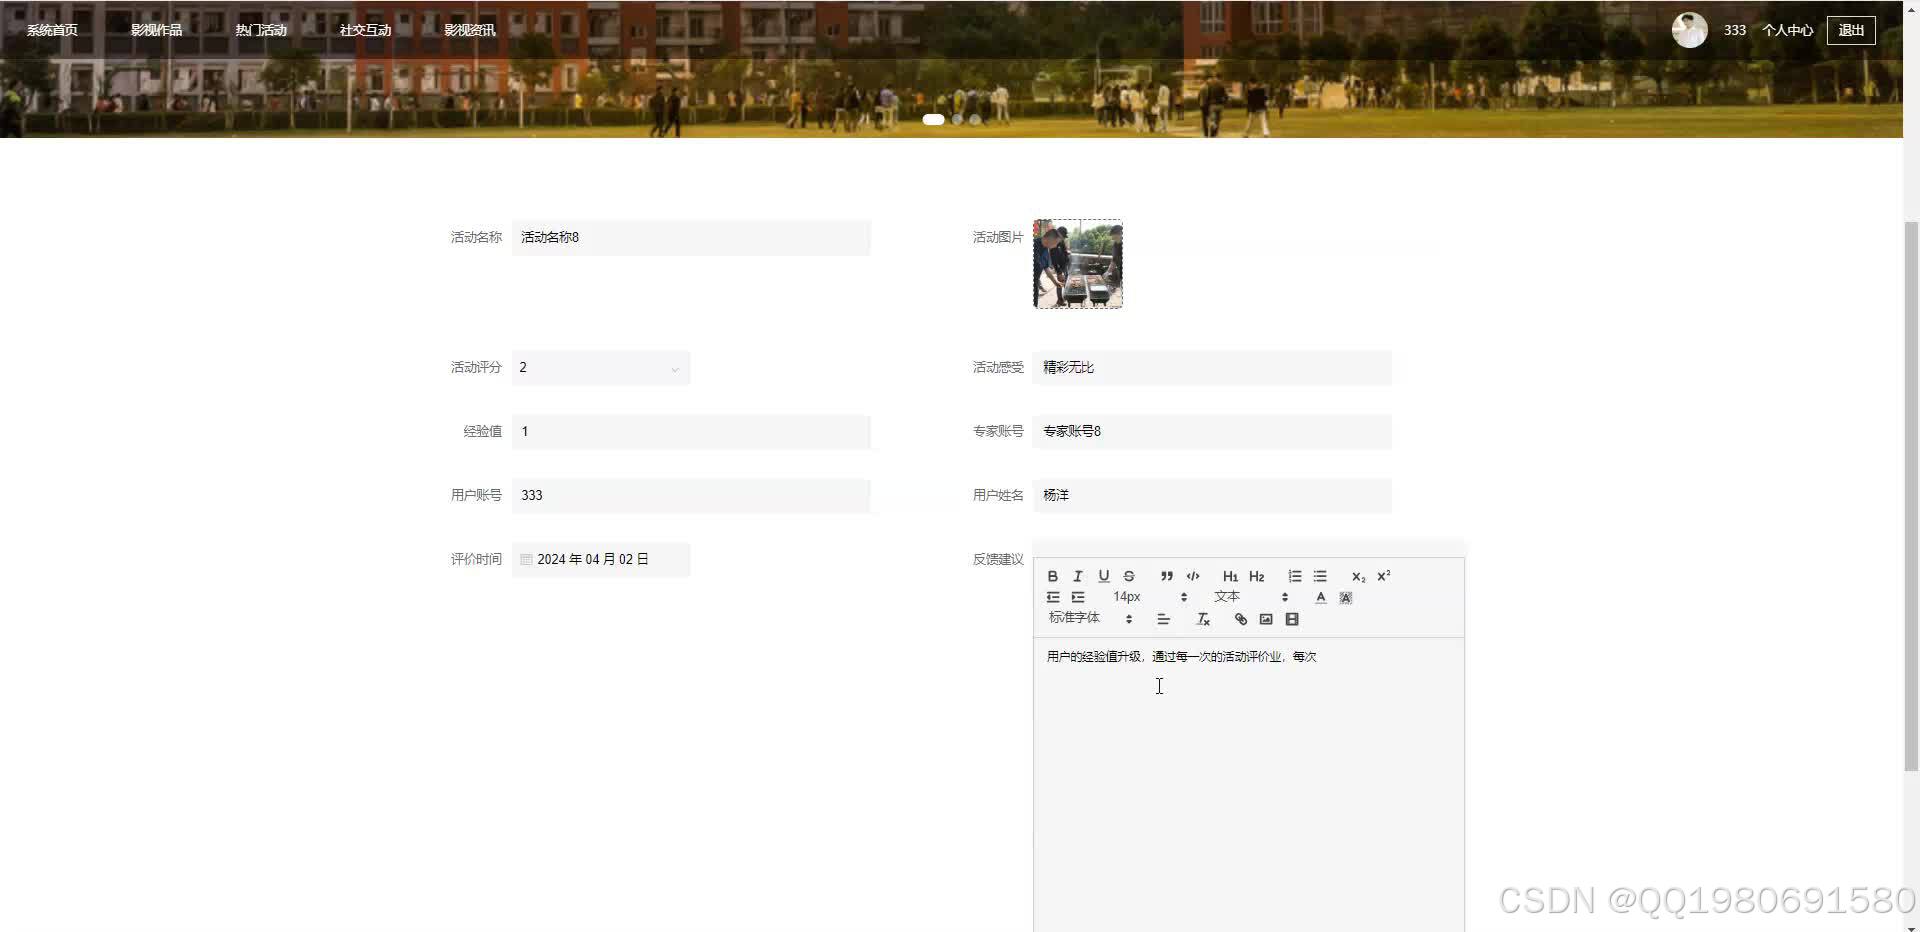Screen dimensions: 1920x932
Task: Click the username 333 in header
Action: point(1735,30)
